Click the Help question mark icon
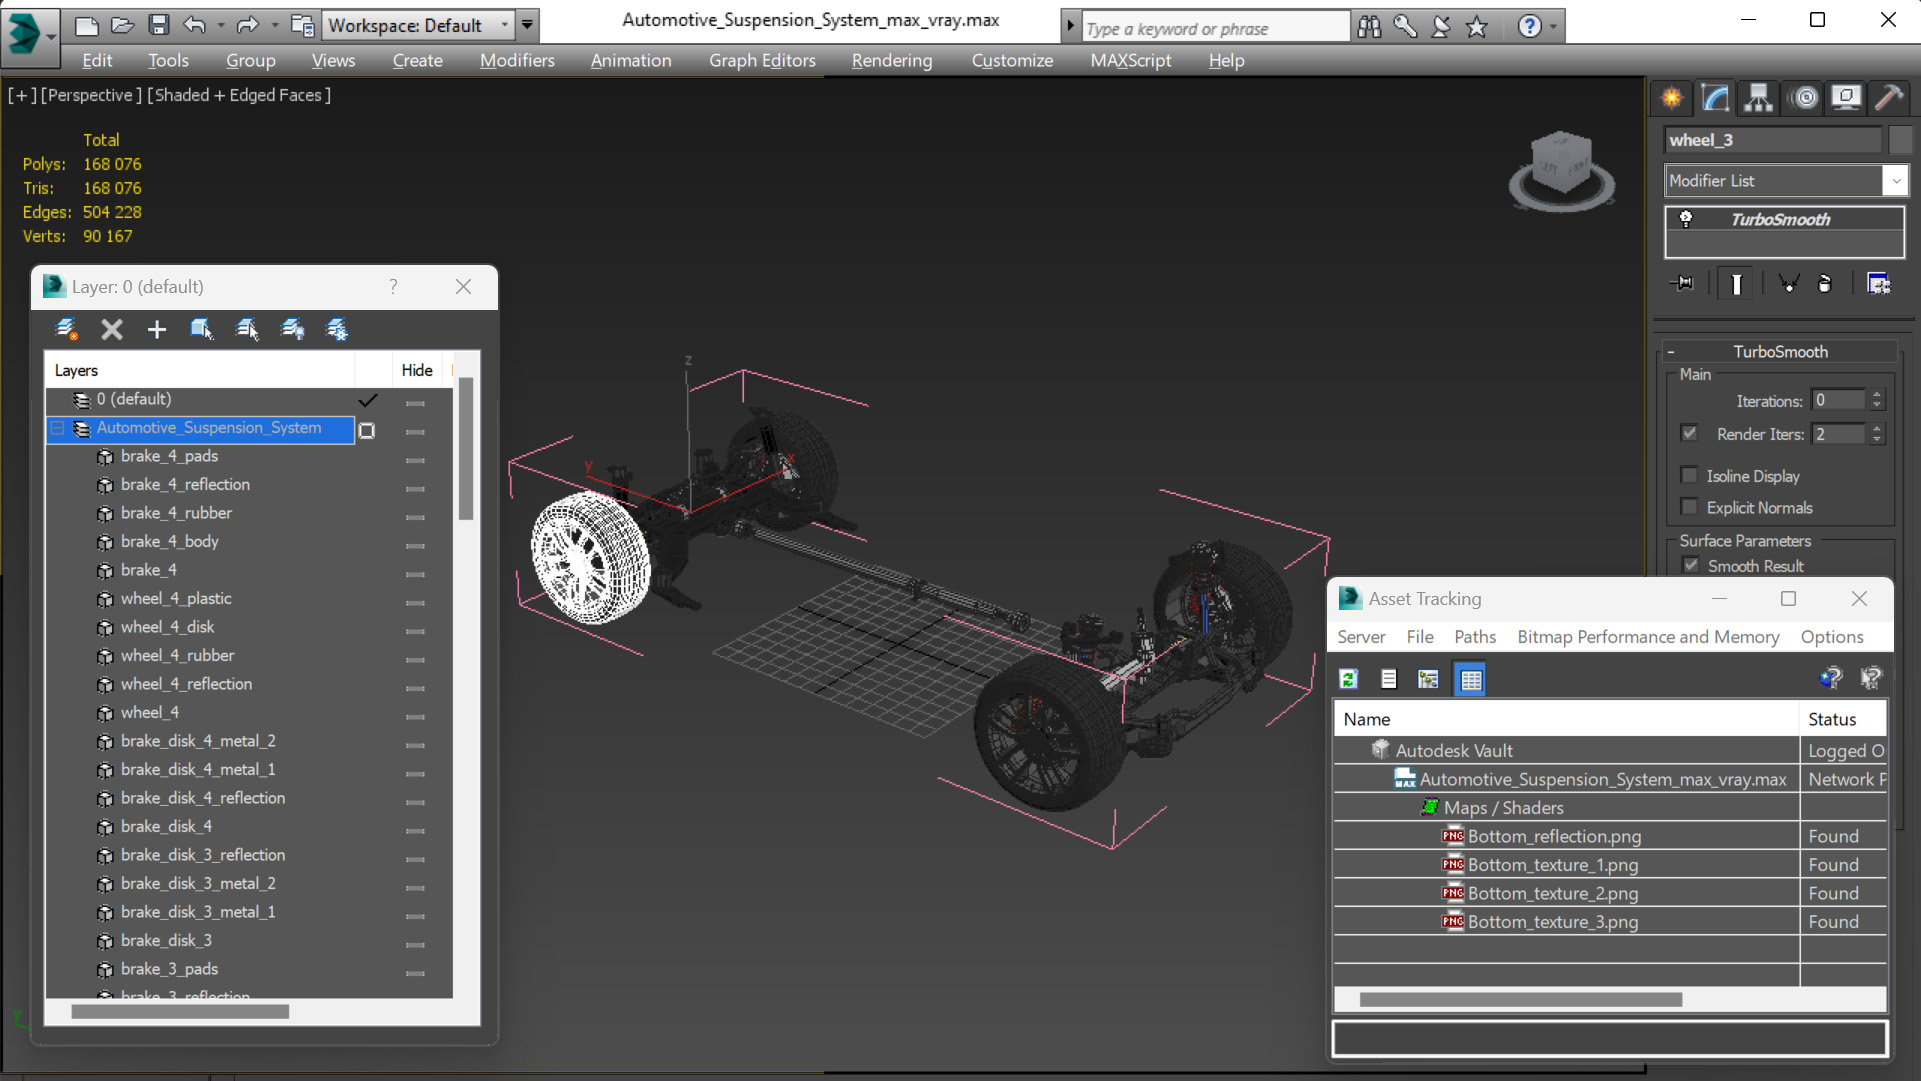This screenshot has width=1921, height=1081. (x=1529, y=27)
